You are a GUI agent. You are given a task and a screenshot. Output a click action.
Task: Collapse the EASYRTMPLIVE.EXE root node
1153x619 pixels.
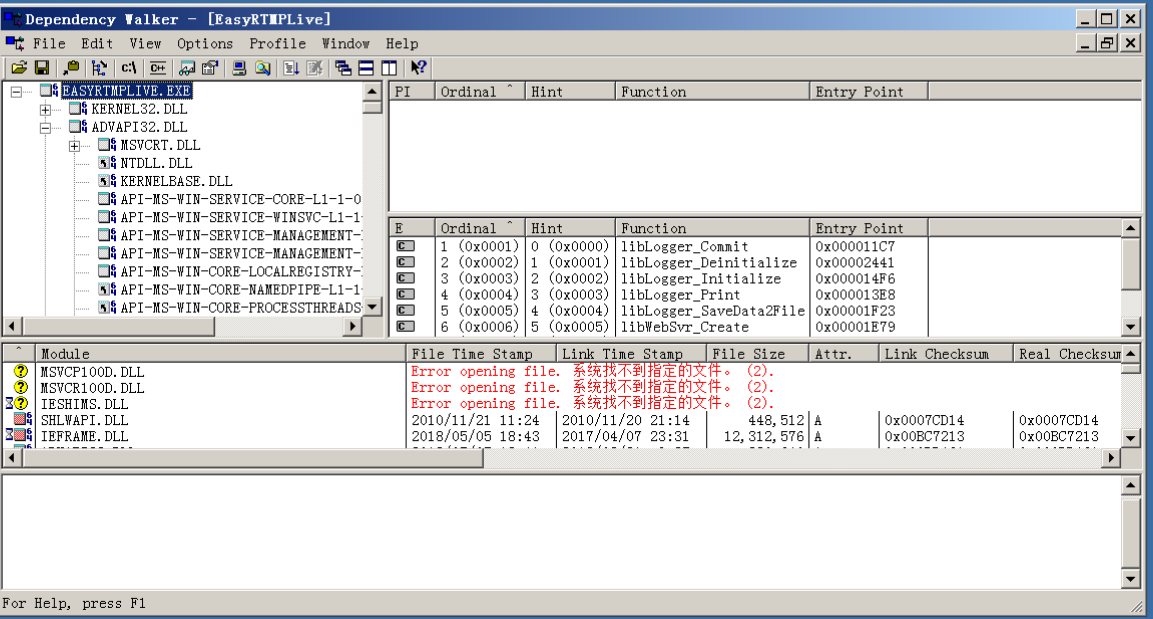pos(16,91)
